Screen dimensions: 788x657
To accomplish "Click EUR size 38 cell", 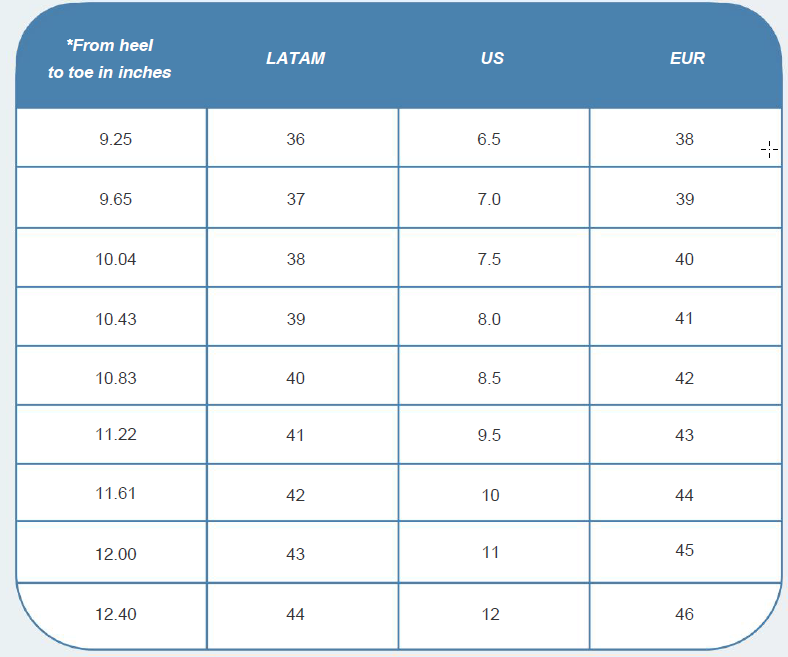I will [684, 139].
